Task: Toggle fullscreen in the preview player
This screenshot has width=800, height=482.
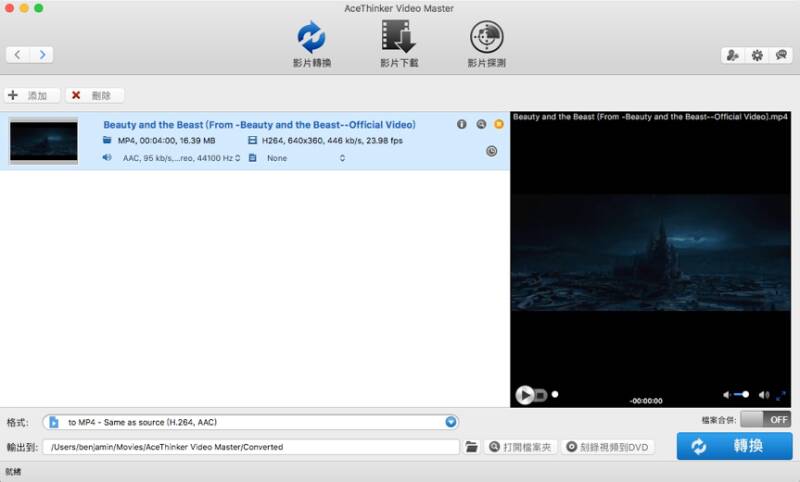Action: pyautogui.click(x=781, y=395)
